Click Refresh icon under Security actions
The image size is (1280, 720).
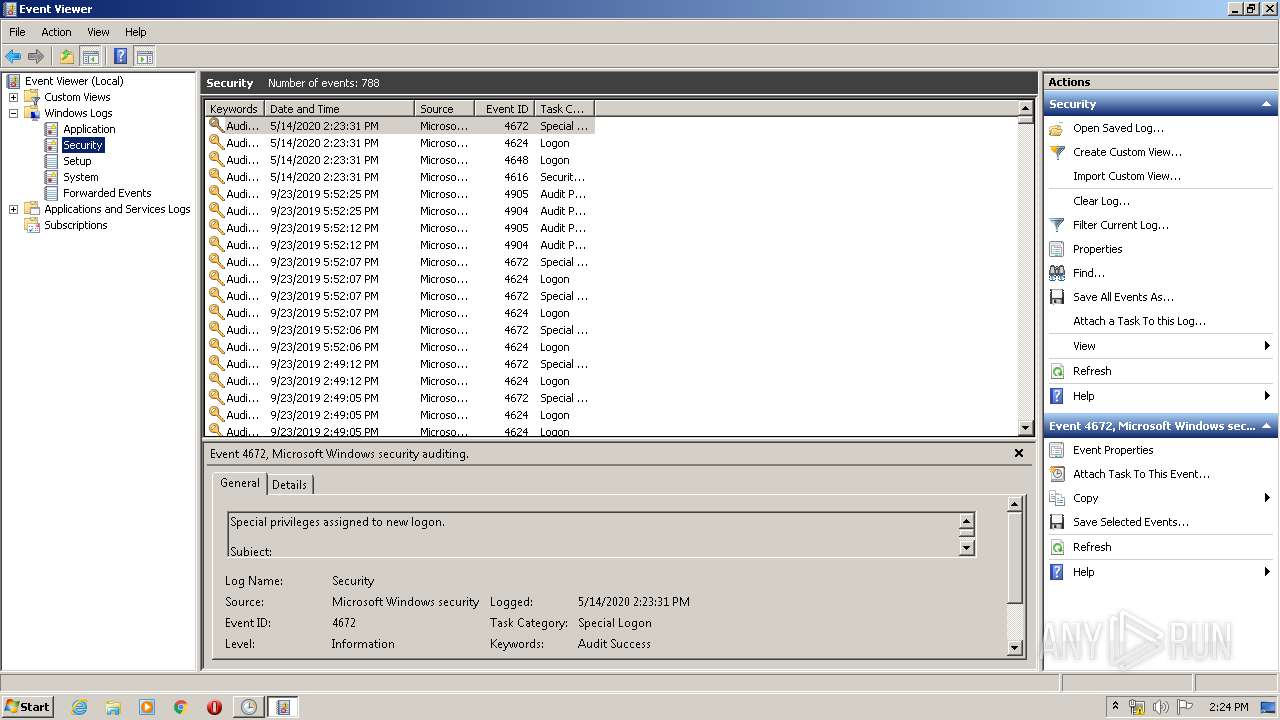point(1057,371)
